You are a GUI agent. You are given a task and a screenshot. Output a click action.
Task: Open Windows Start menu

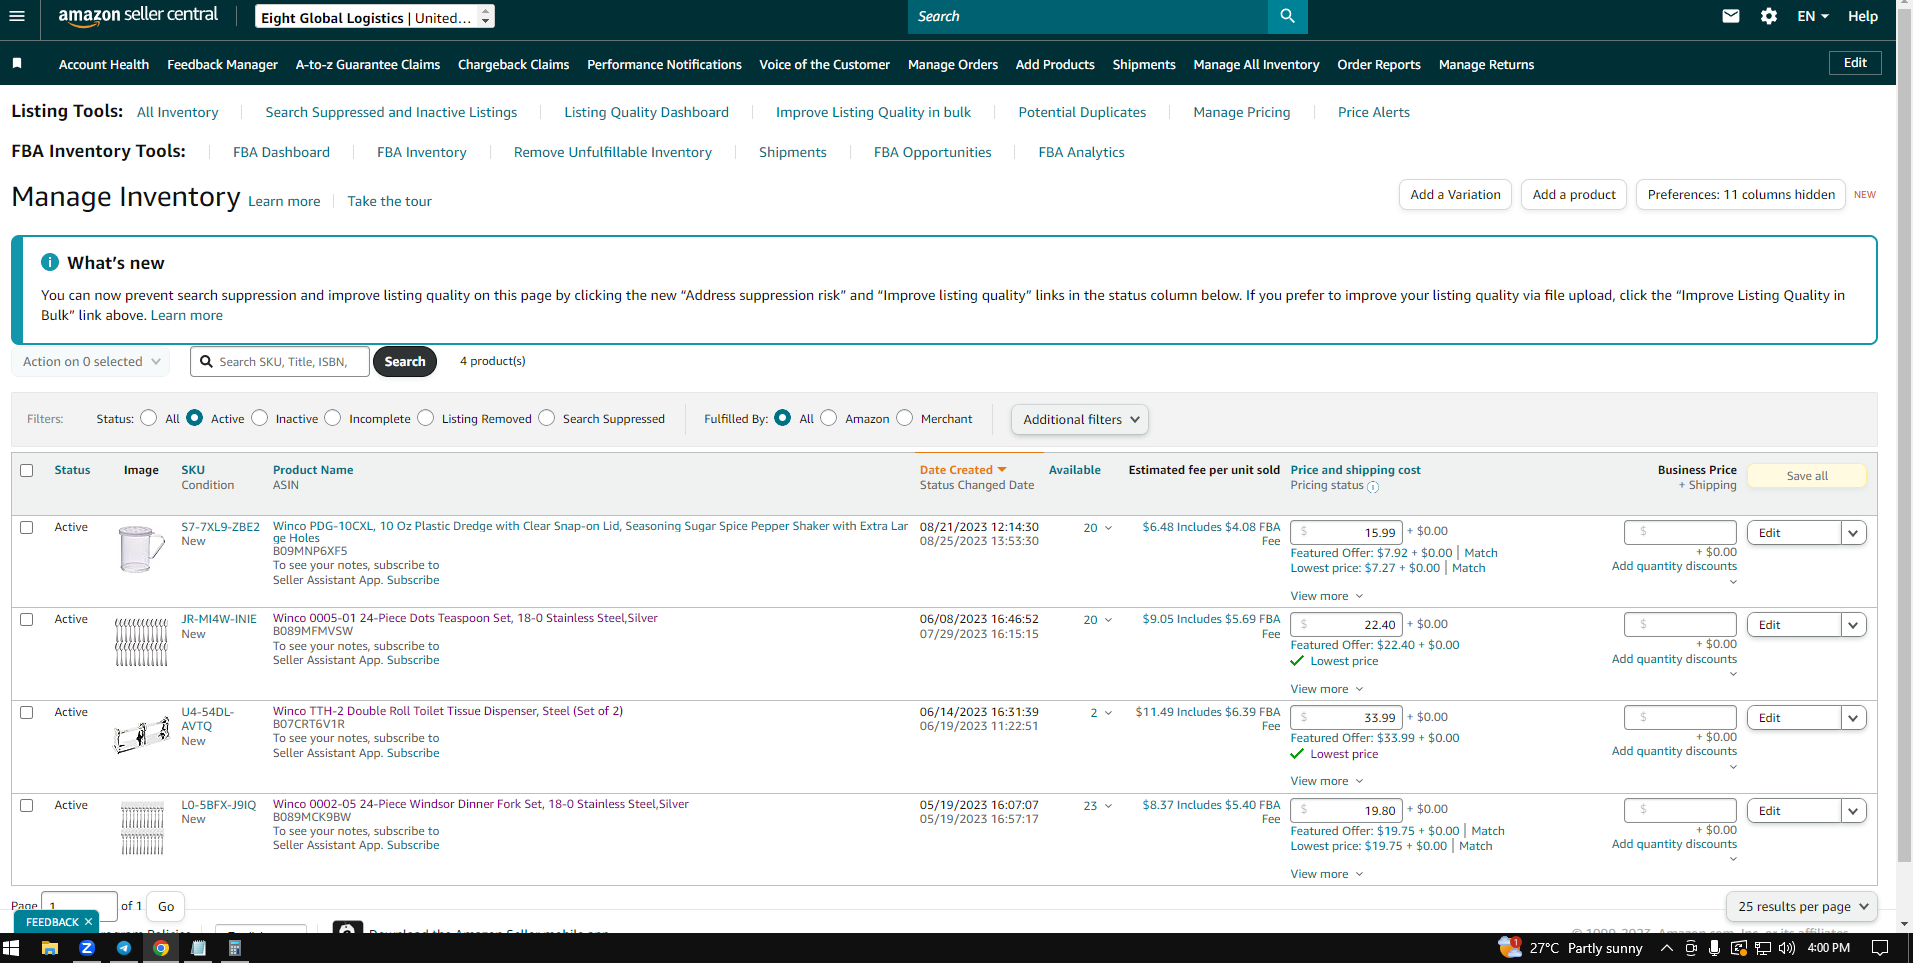click(11, 948)
